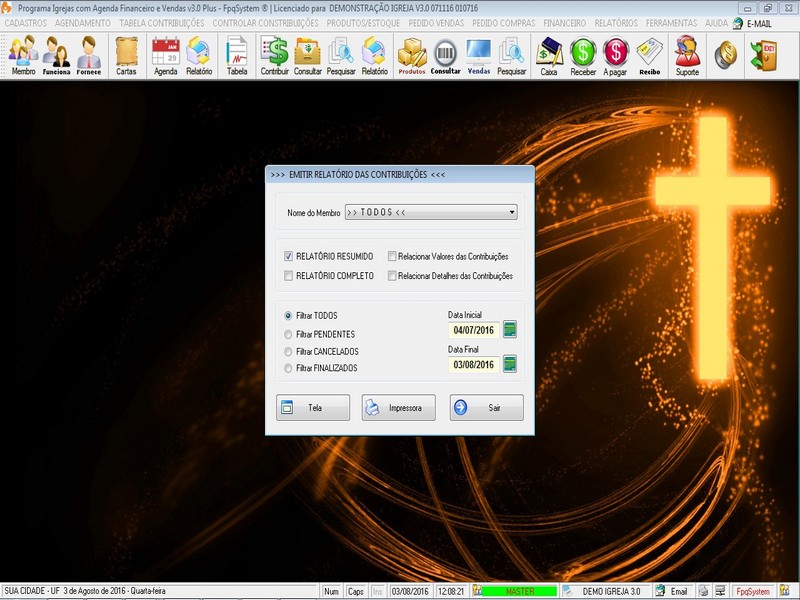This screenshot has height=600, width=800.
Task: Open calendar picker for Data Final
Action: point(510,364)
